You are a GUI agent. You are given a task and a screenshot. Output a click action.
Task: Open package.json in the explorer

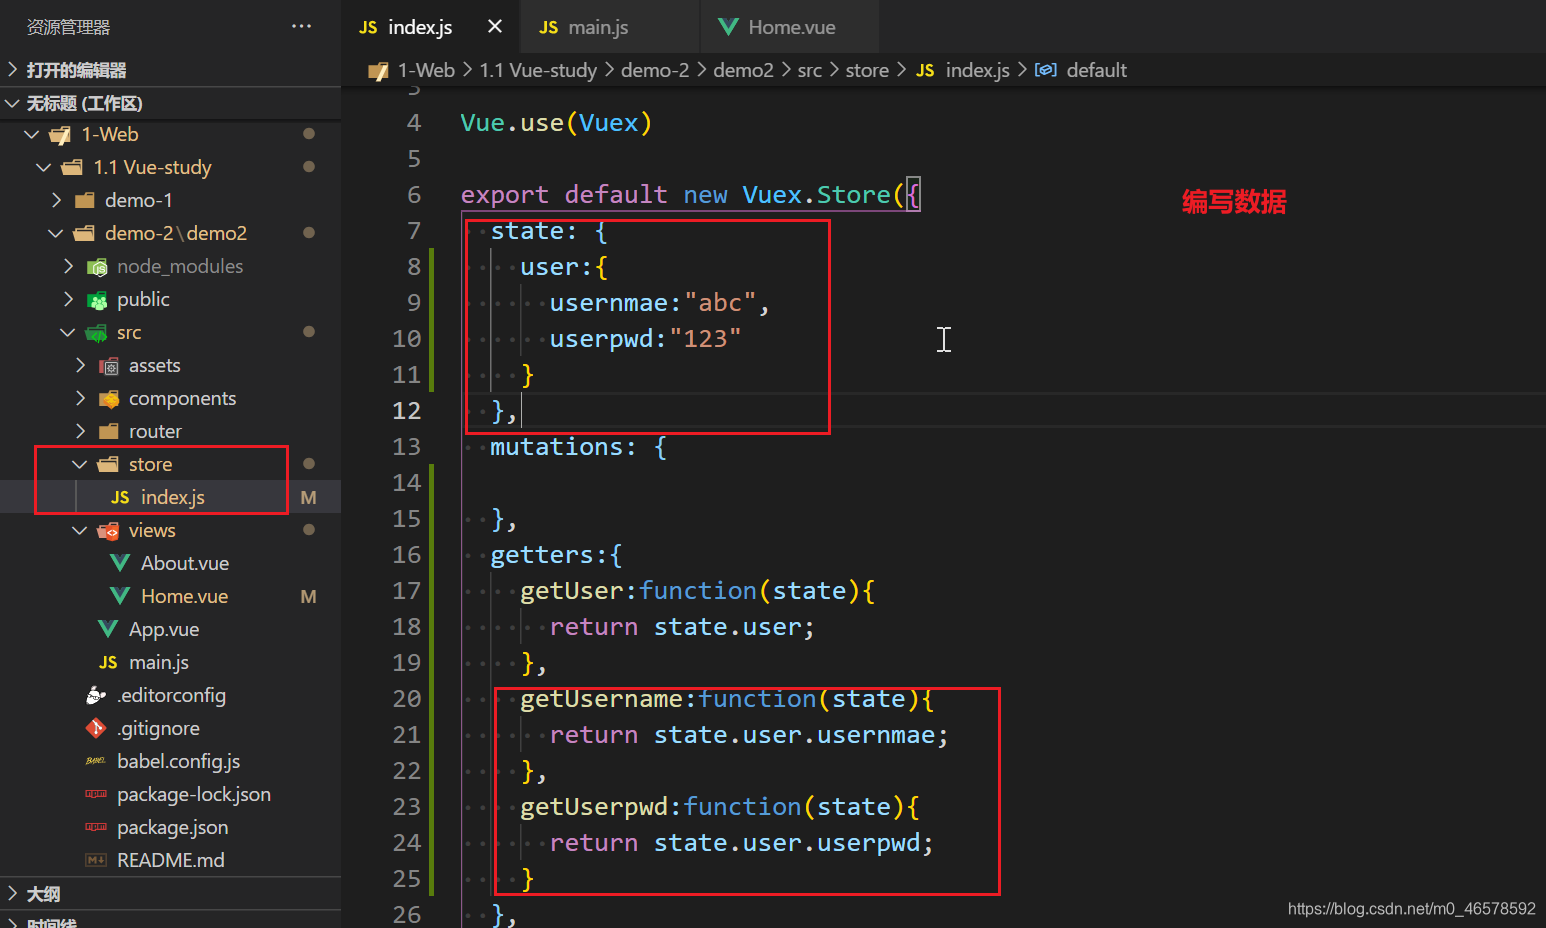click(x=172, y=827)
